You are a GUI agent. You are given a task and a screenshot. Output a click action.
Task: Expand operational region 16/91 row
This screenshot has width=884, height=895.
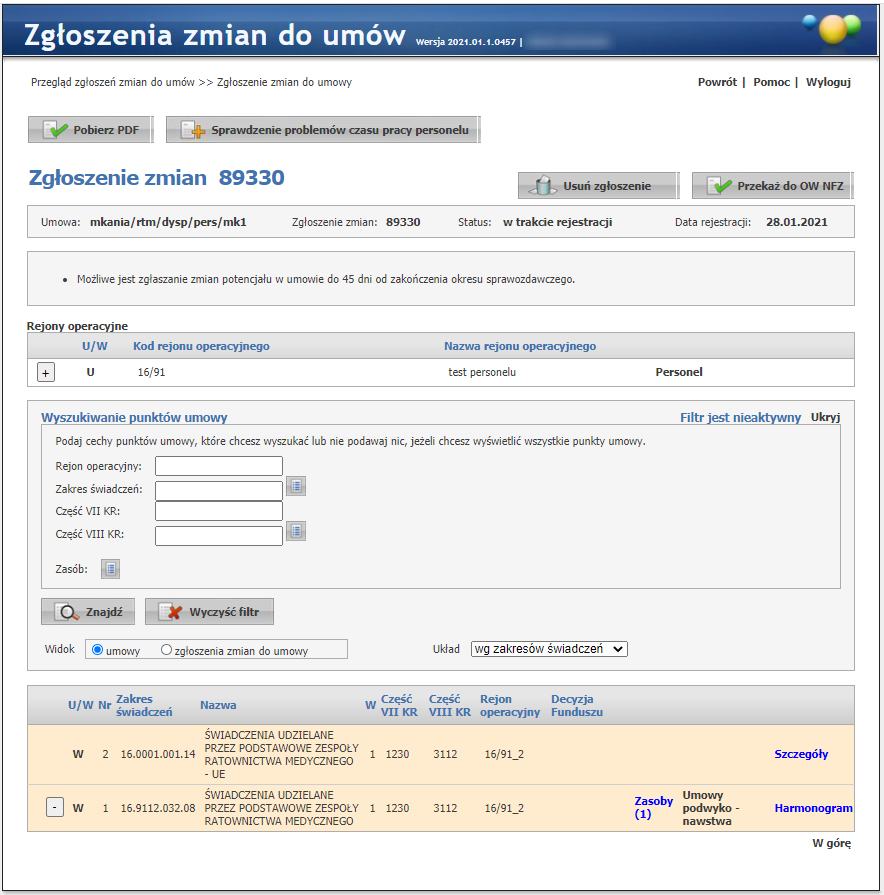[46, 372]
